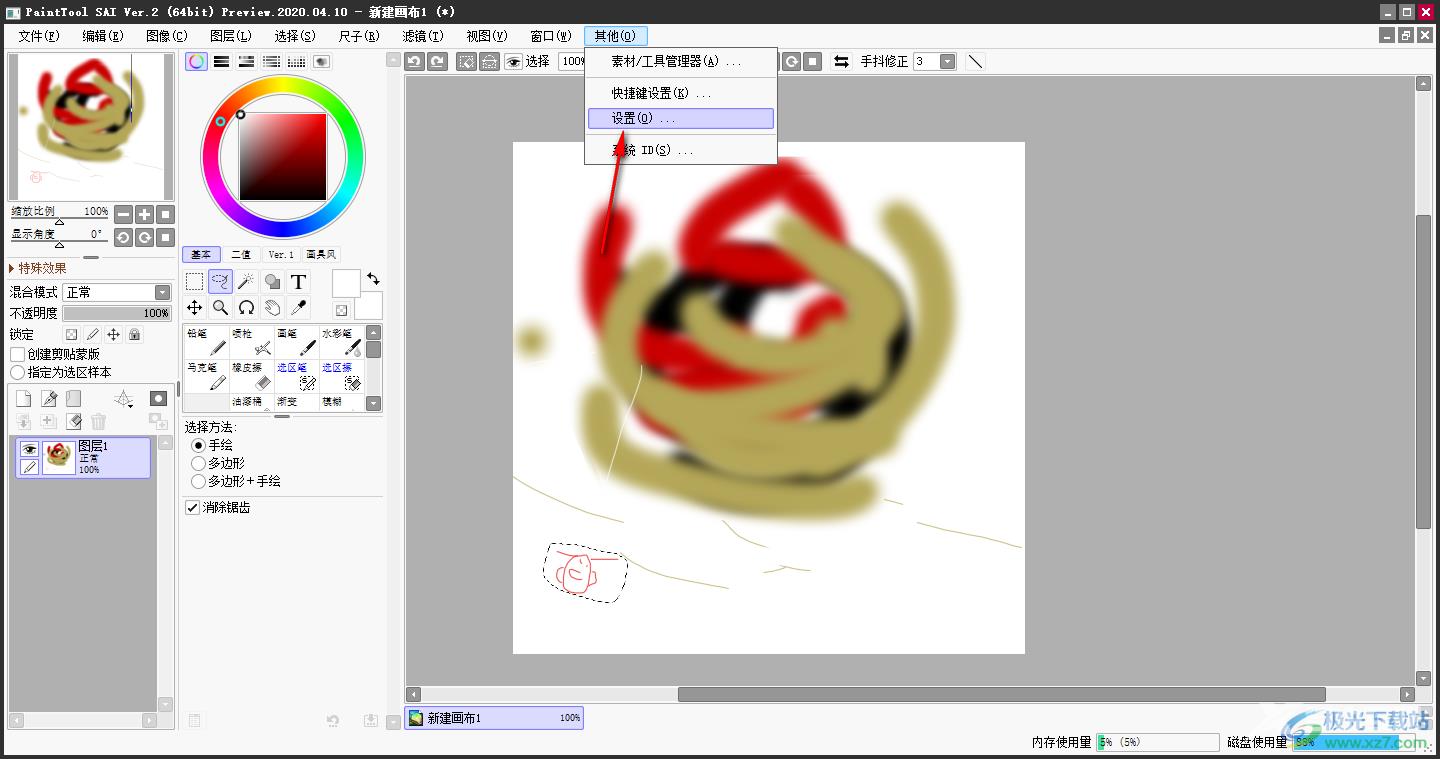This screenshot has height=759, width=1440.
Task: Switch to the 二值 tool tab
Action: [x=241, y=254]
